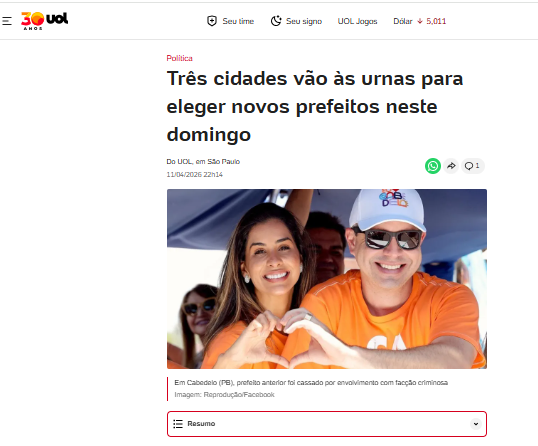Click the red down arrow beside Dólar
Viewport: 538px width, 446px height.
[x=420, y=21]
